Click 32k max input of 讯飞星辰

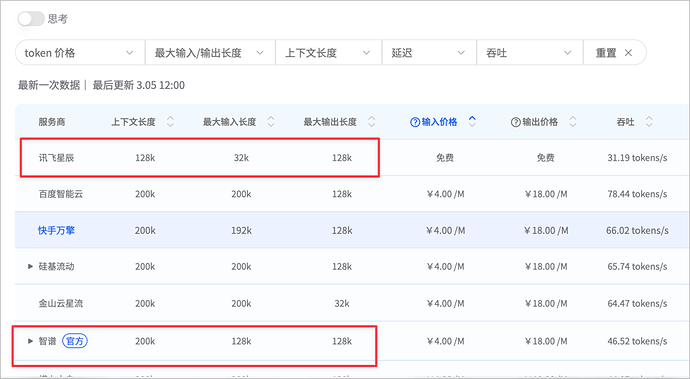point(241,158)
